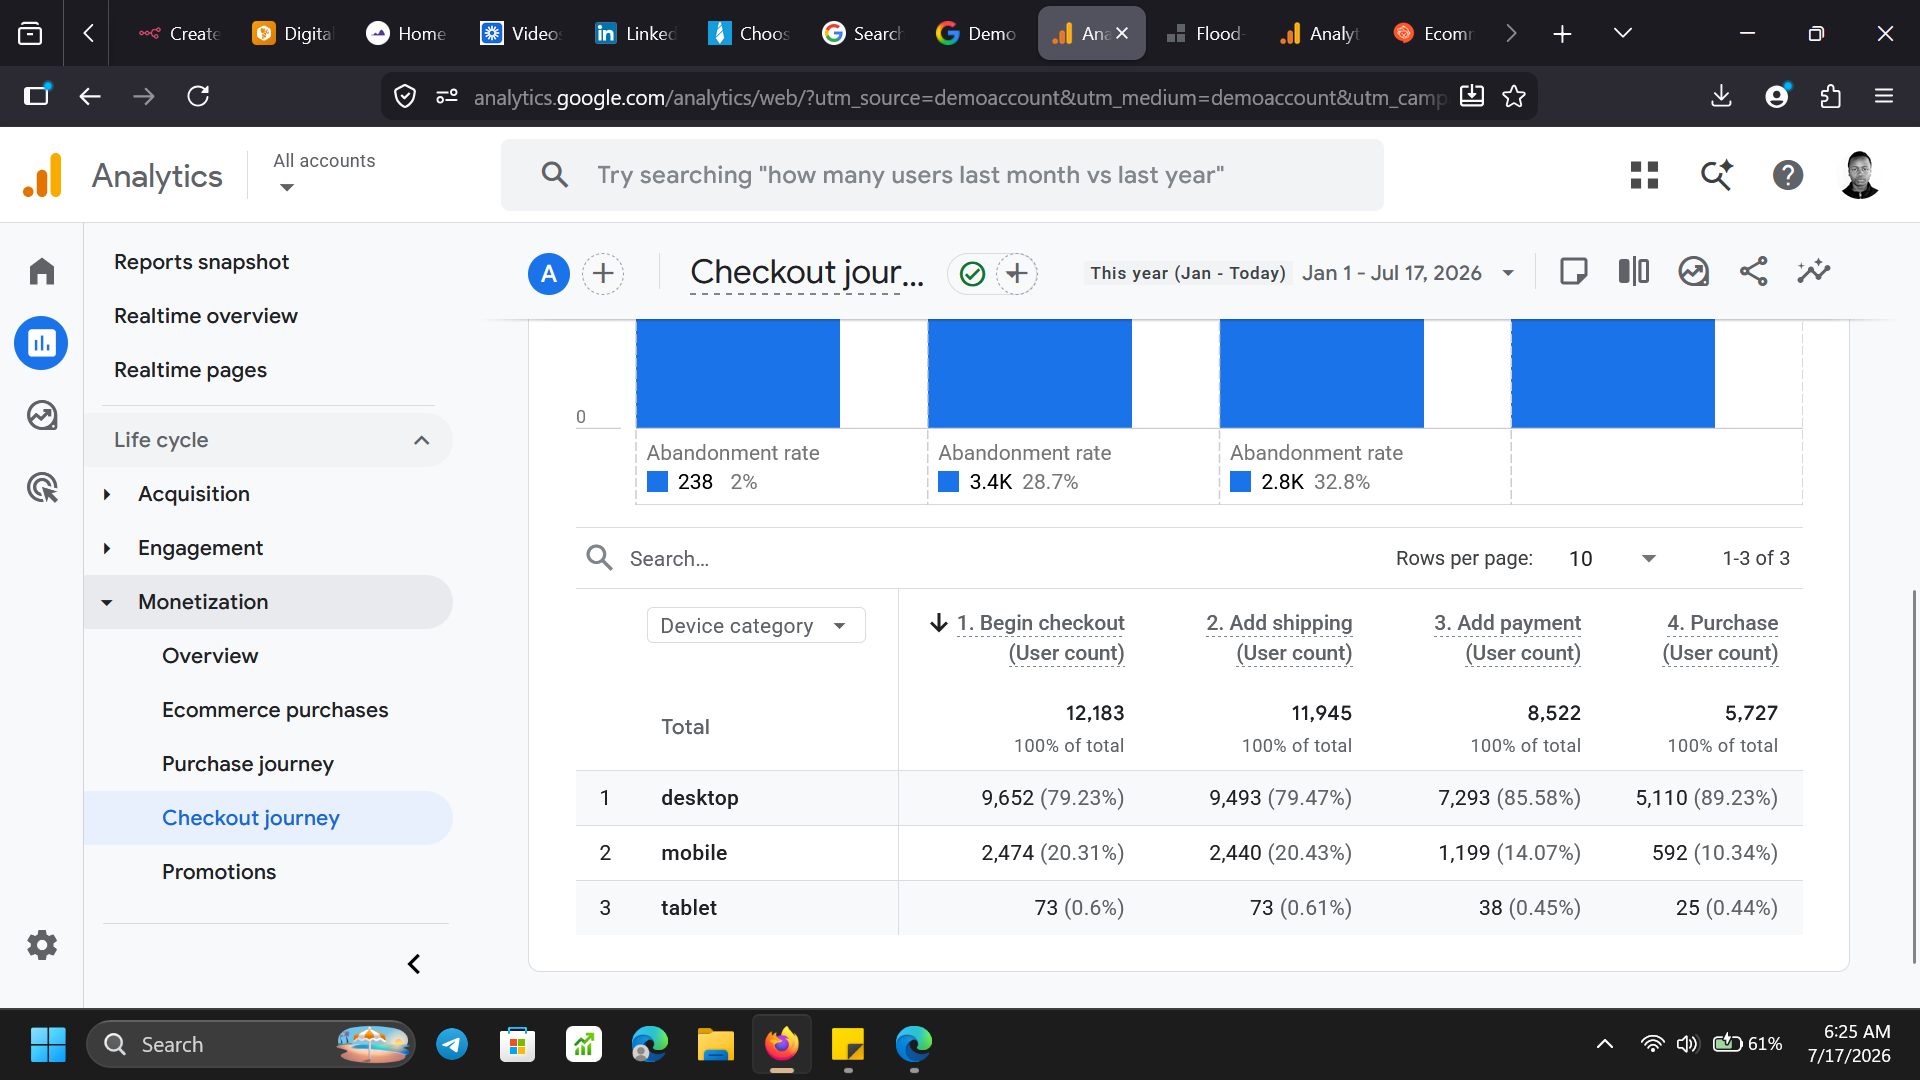Collapse the Monetization section
This screenshot has width=1920, height=1080.
click(107, 602)
